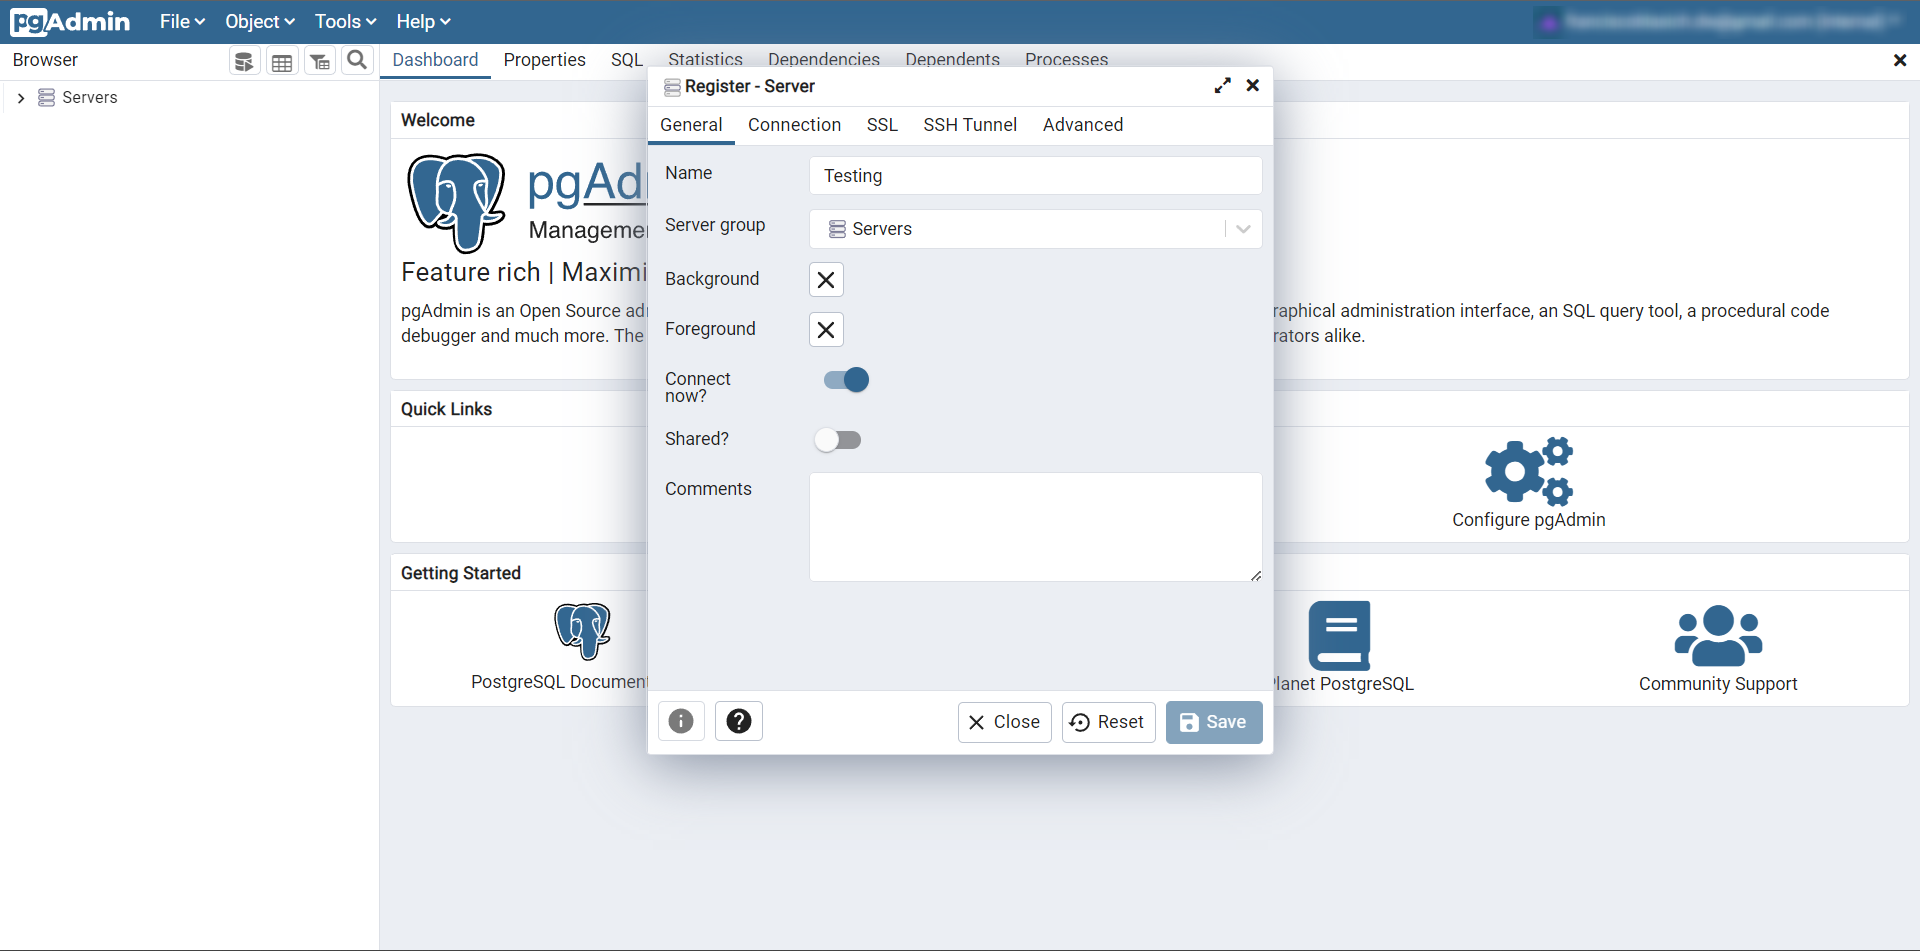Click the Planet PostgreSQL link text
Image resolution: width=1920 pixels, height=951 pixels.
pyautogui.click(x=1343, y=684)
